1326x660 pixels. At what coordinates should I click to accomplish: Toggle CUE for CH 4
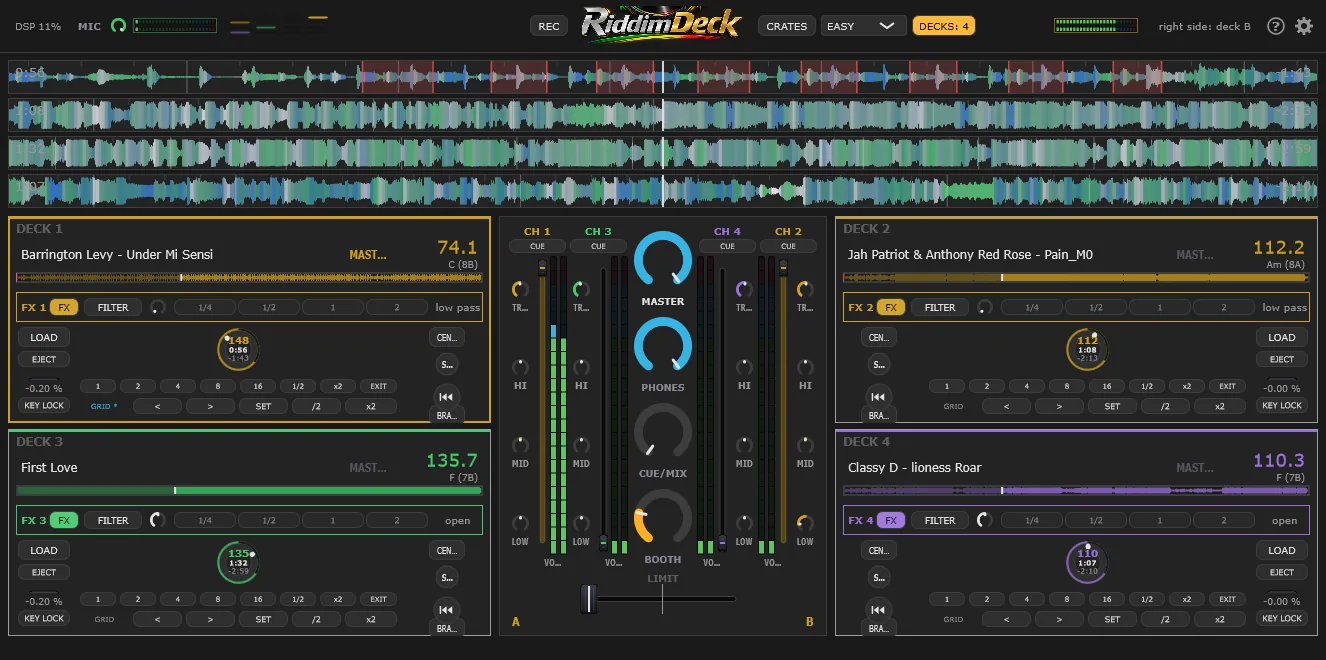click(x=727, y=246)
